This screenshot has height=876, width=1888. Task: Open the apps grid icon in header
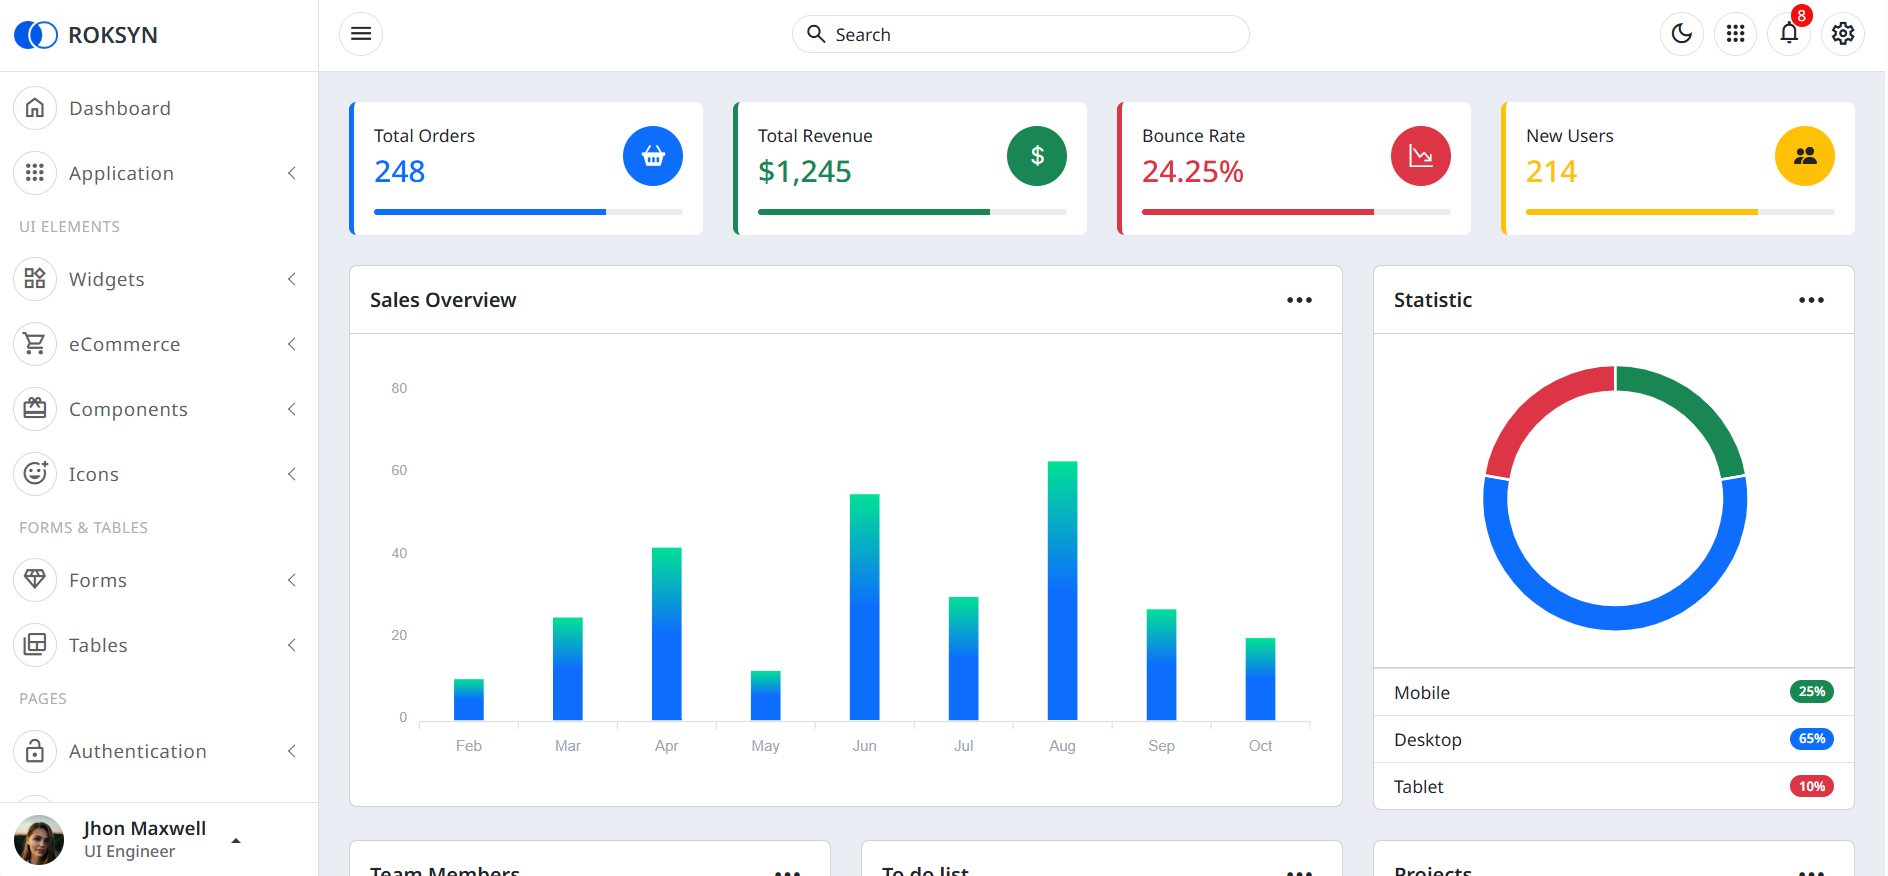pyautogui.click(x=1736, y=34)
